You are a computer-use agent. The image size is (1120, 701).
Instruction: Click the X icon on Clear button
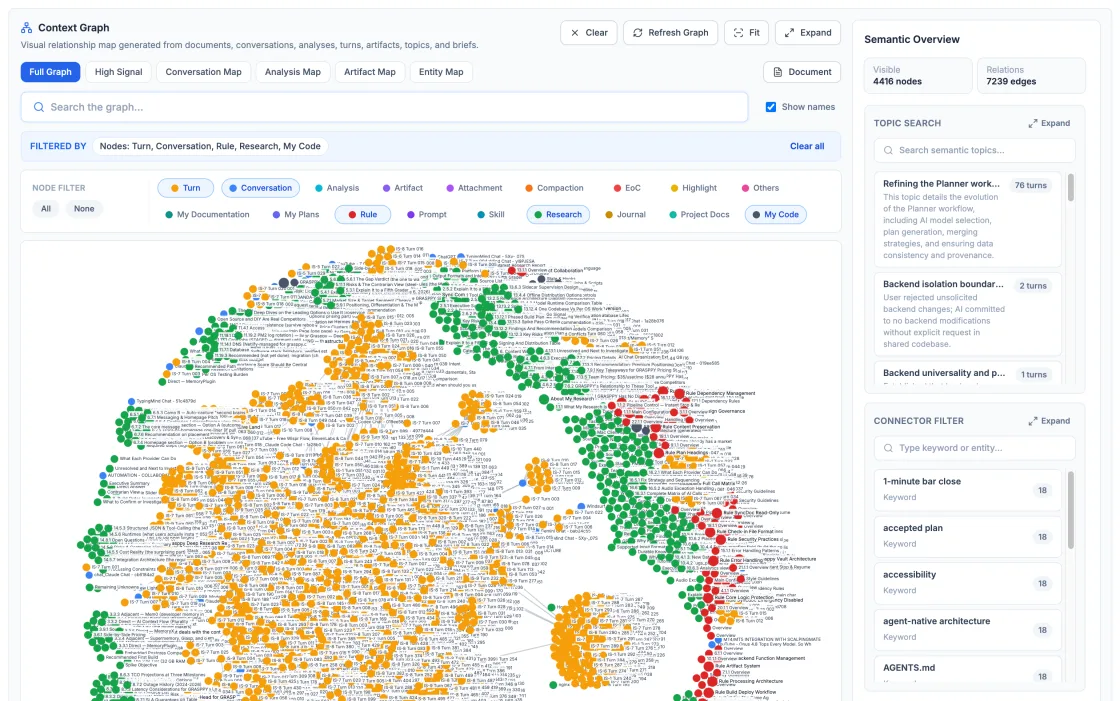[x=574, y=33]
